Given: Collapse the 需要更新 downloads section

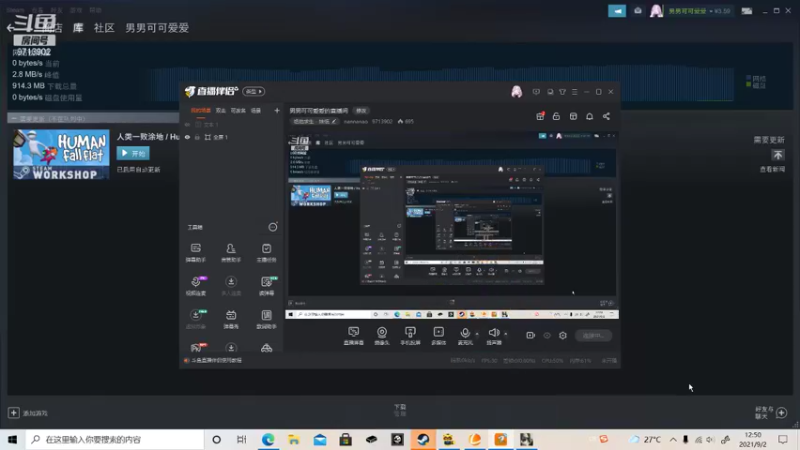Looking at the screenshot, I should [14, 118].
